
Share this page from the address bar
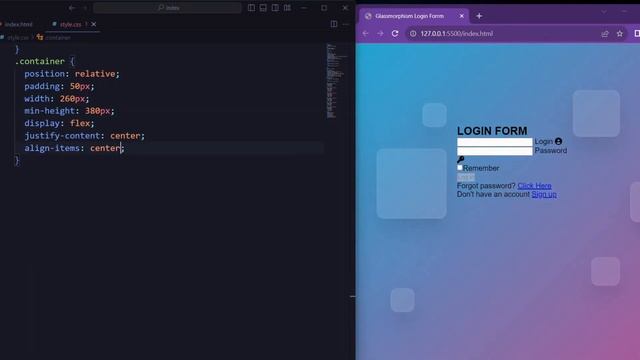[x=605, y=33]
